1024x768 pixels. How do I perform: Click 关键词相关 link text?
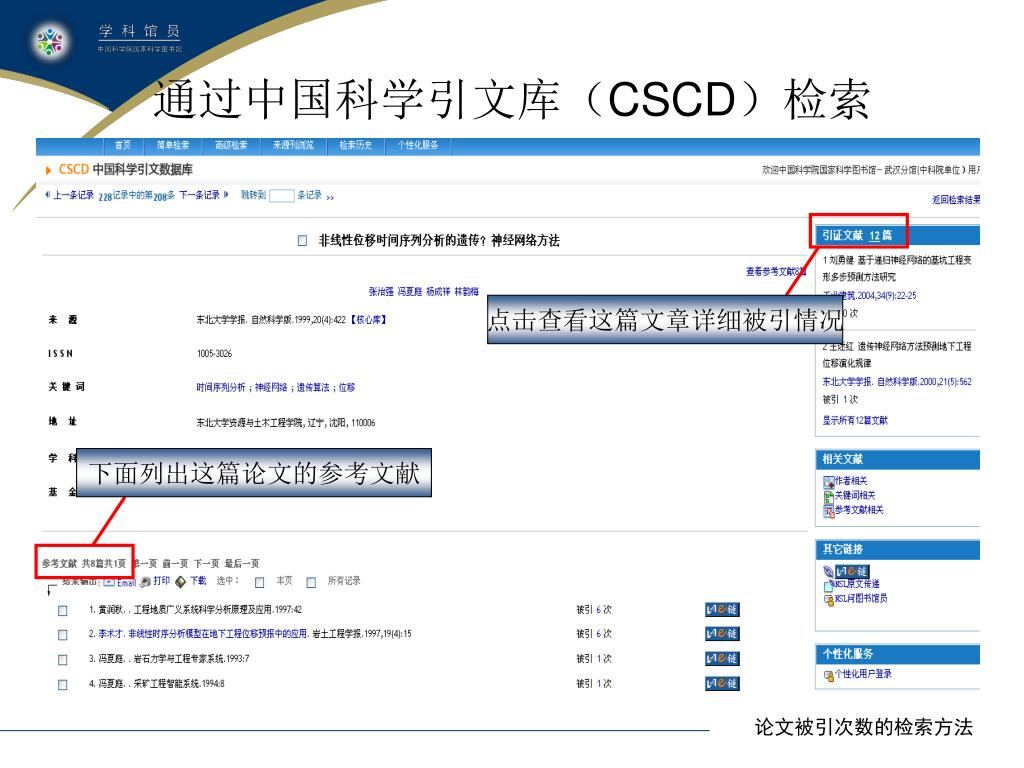(855, 495)
